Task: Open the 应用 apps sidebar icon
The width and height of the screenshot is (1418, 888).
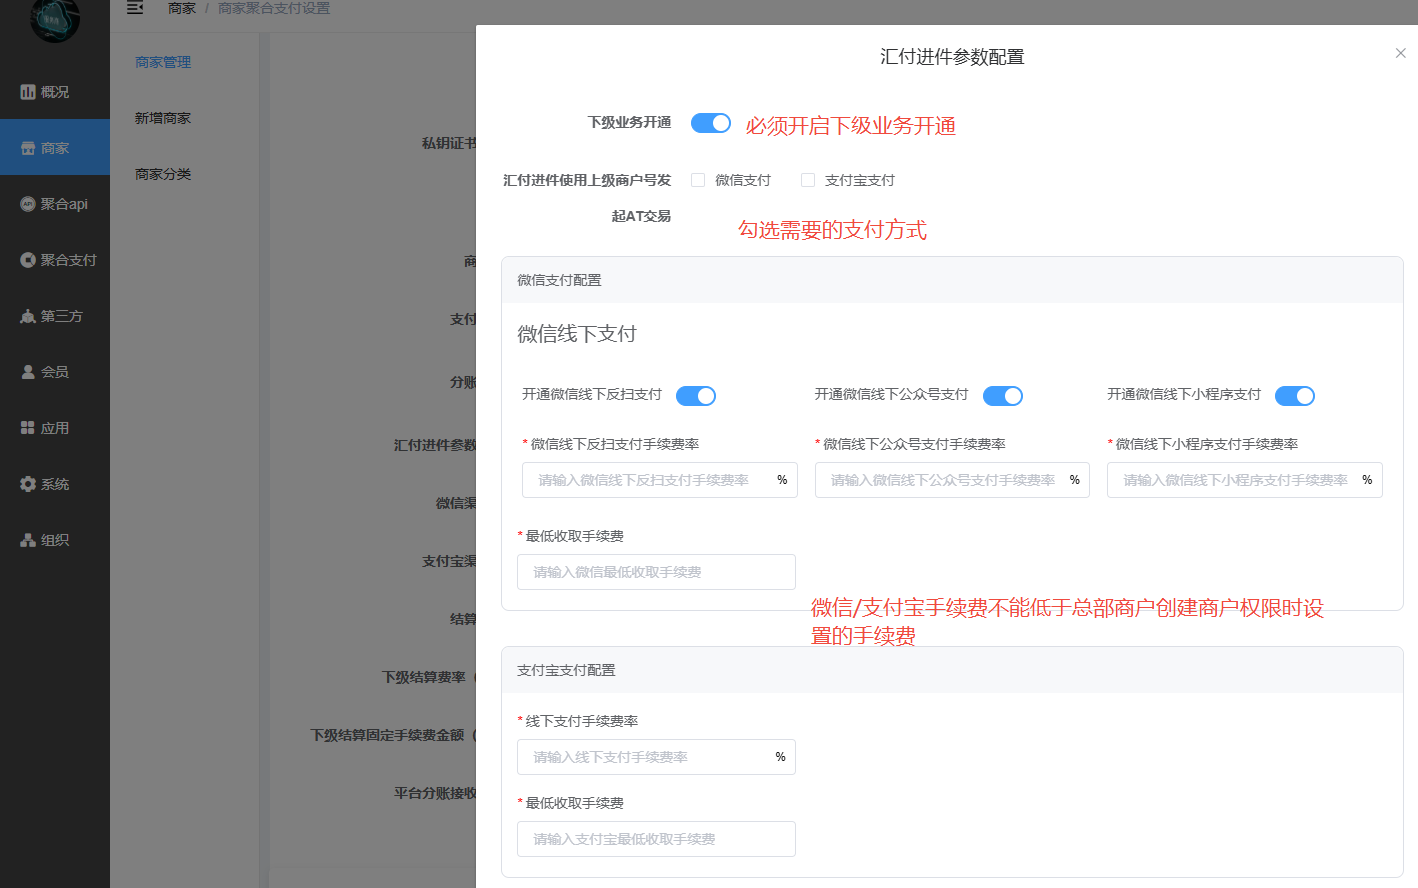Action: pos(28,428)
